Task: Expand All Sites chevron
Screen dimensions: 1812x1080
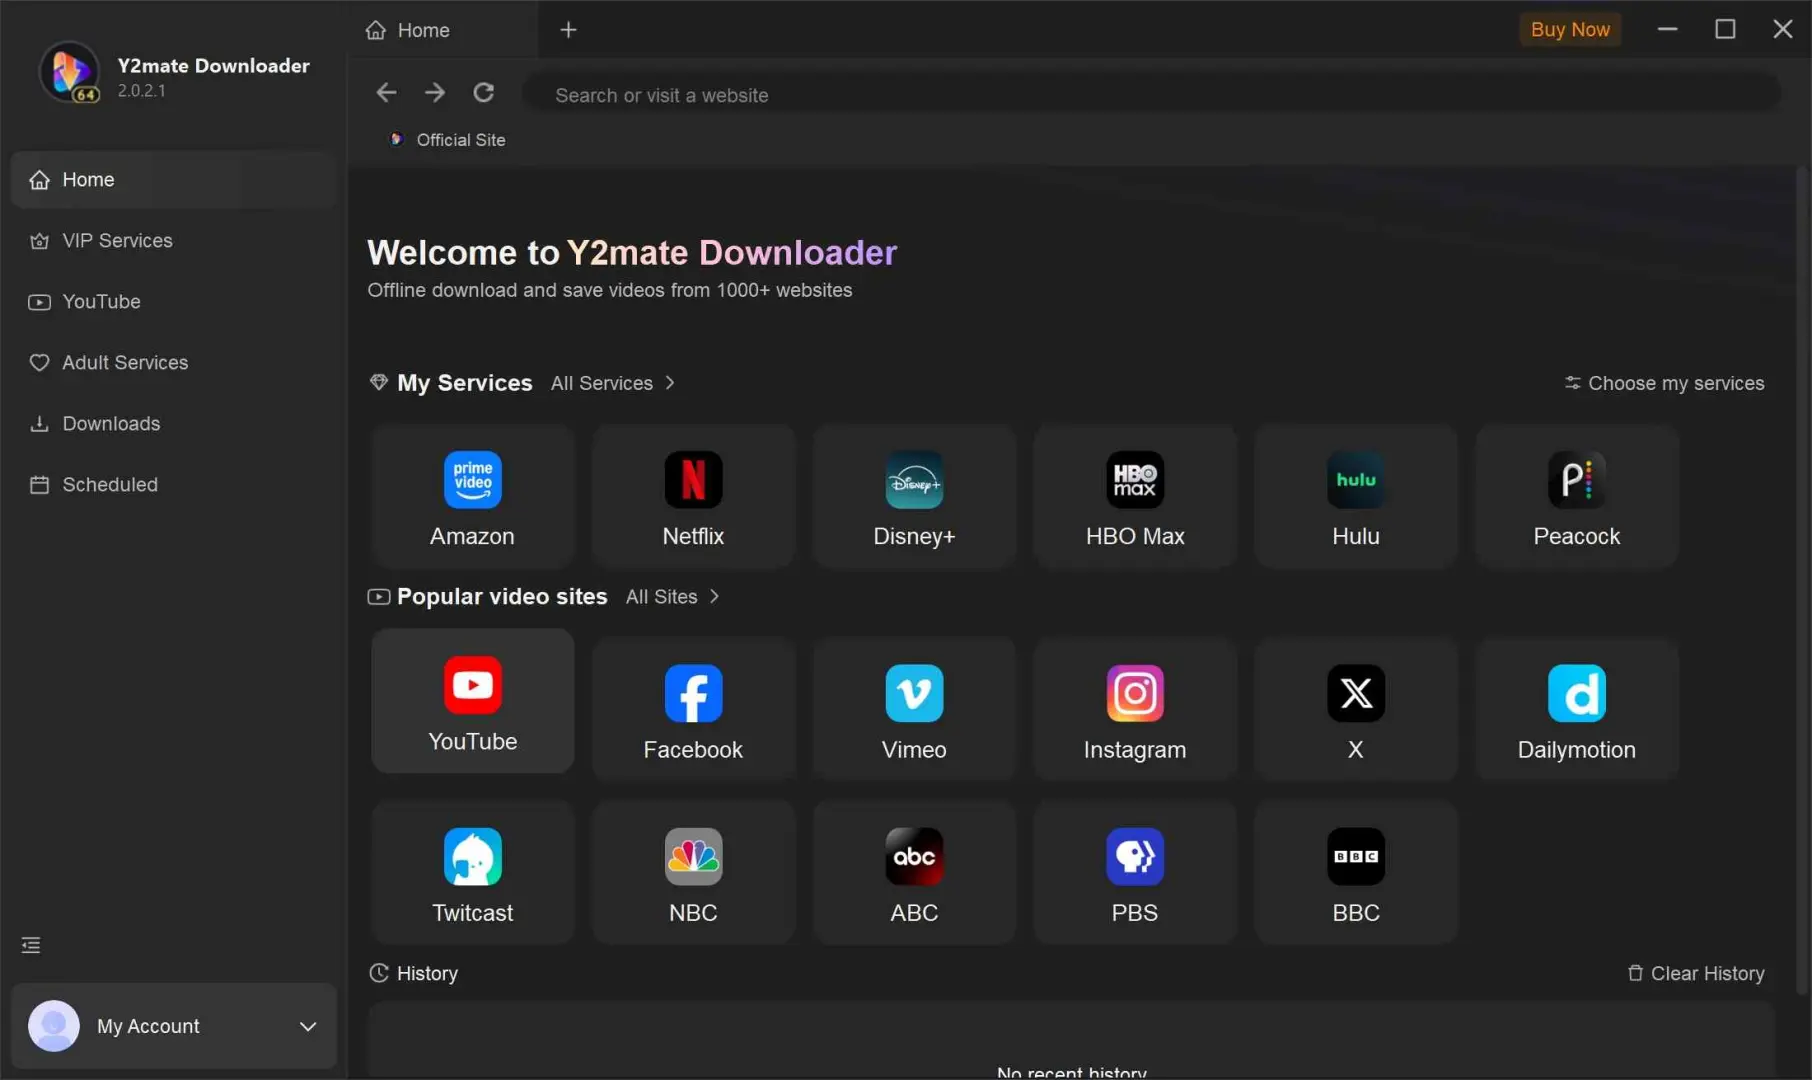Action: pos(714,597)
